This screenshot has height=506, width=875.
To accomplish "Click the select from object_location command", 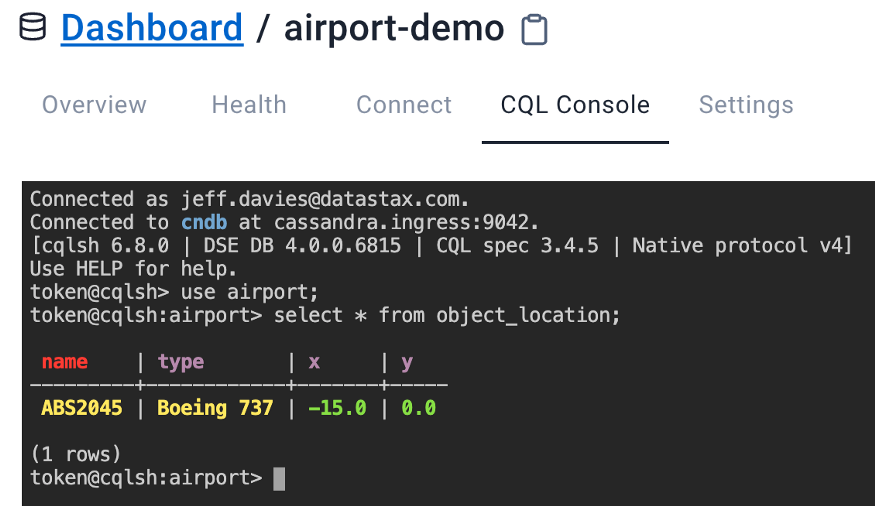I will (447, 315).
